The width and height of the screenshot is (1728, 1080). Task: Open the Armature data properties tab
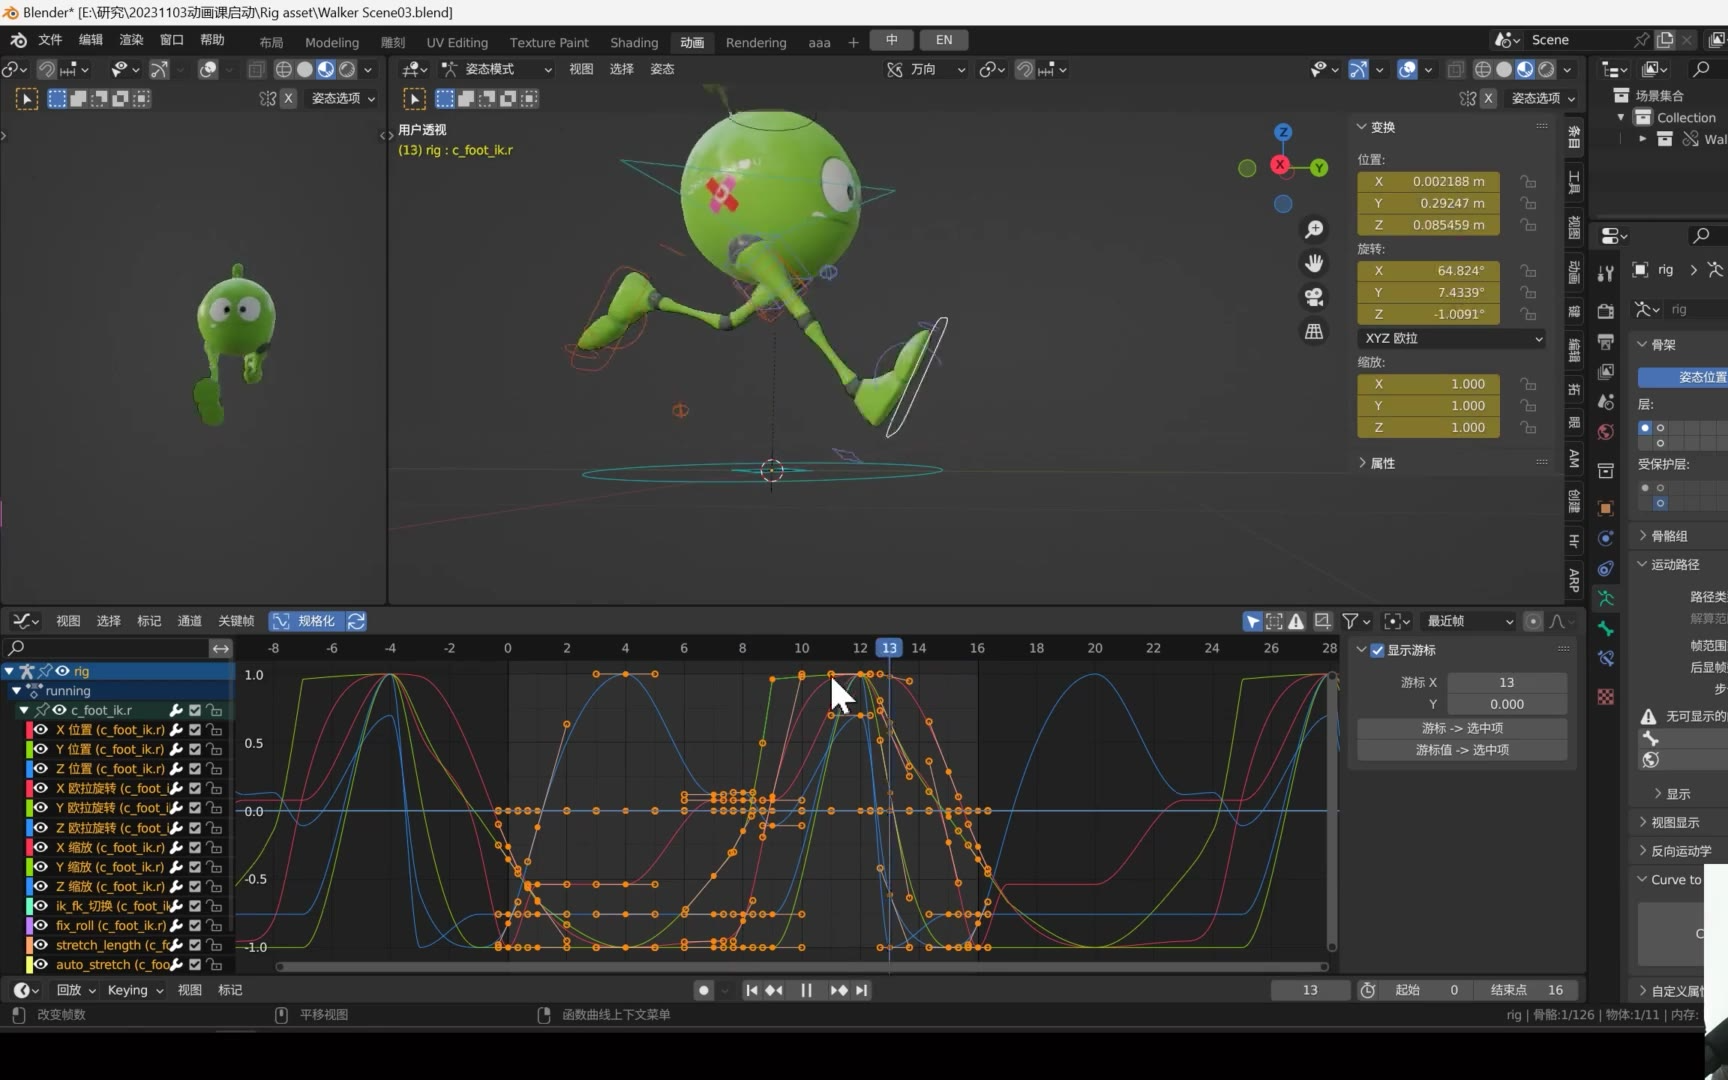point(1606,599)
